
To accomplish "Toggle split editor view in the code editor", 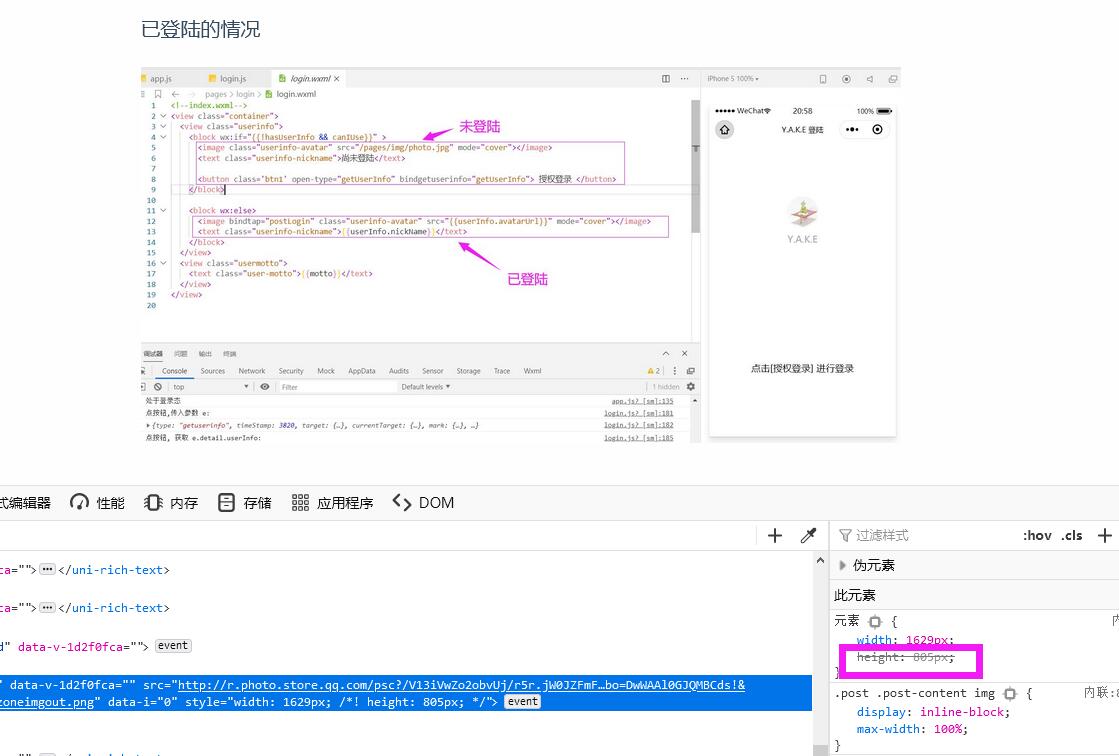I will (x=665, y=77).
